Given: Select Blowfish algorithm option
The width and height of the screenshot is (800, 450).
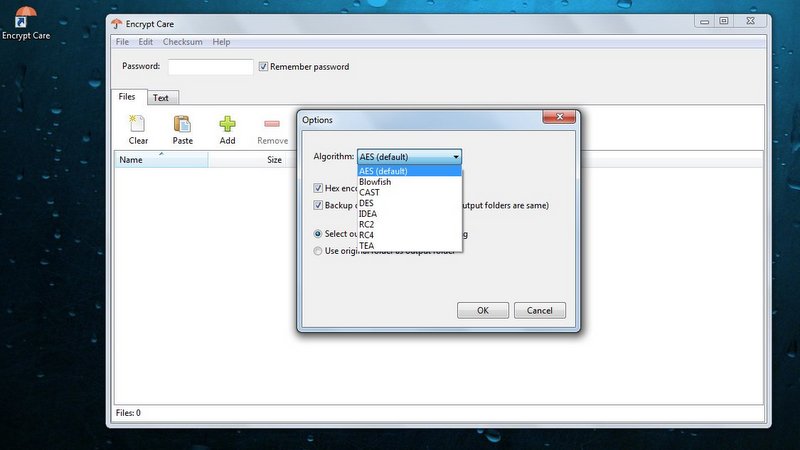Looking at the screenshot, I should (410, 182).
